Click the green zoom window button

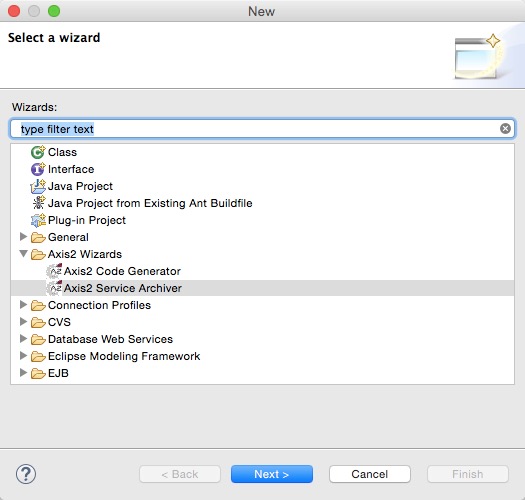(54, 11)
